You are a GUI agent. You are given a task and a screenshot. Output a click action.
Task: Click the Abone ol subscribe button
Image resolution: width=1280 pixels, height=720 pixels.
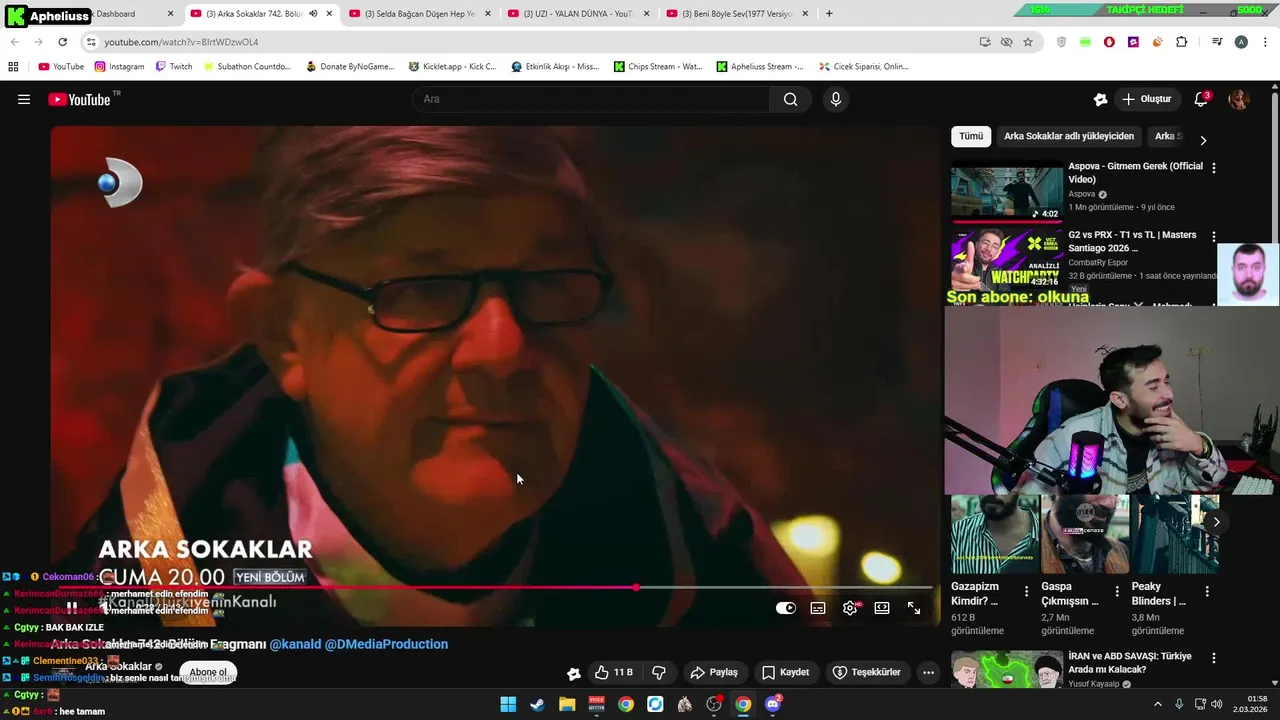pyautogui.click(x=208, y=672)
